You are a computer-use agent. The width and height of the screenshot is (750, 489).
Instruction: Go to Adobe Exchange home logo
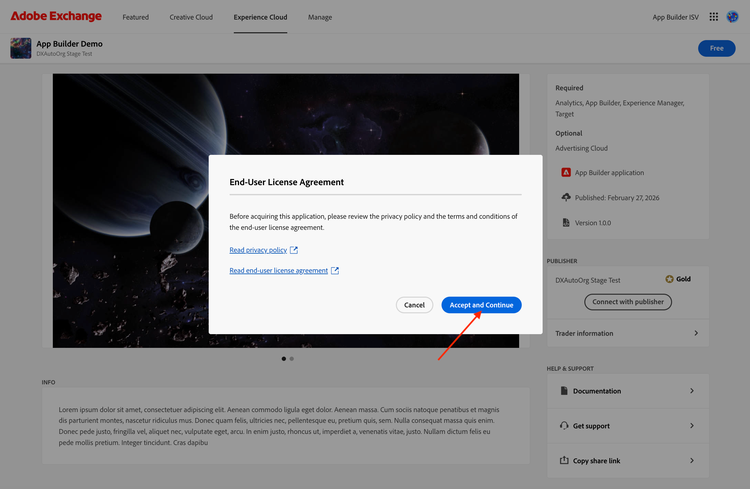click(56, 16)
